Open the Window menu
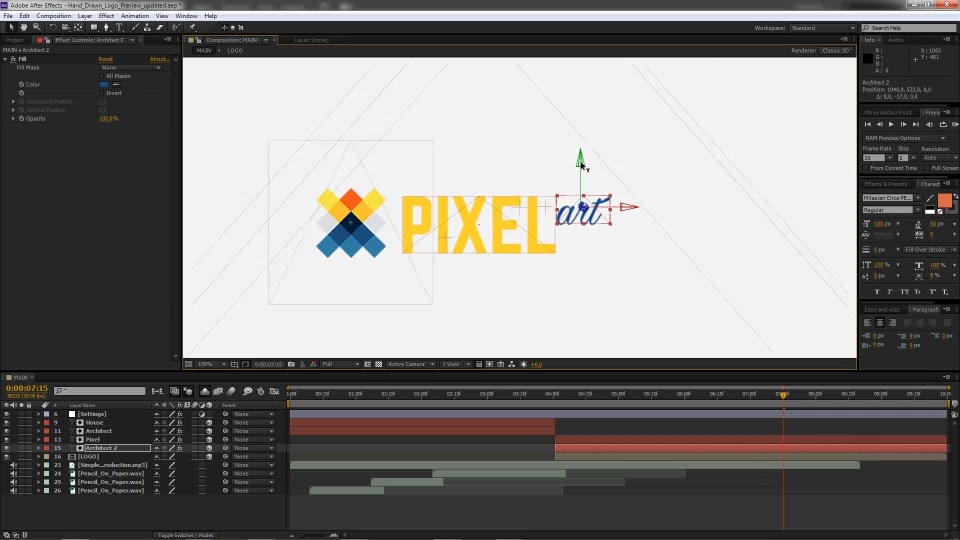Image resolution: width=960 pixels, height=540 pixels. 186,16
